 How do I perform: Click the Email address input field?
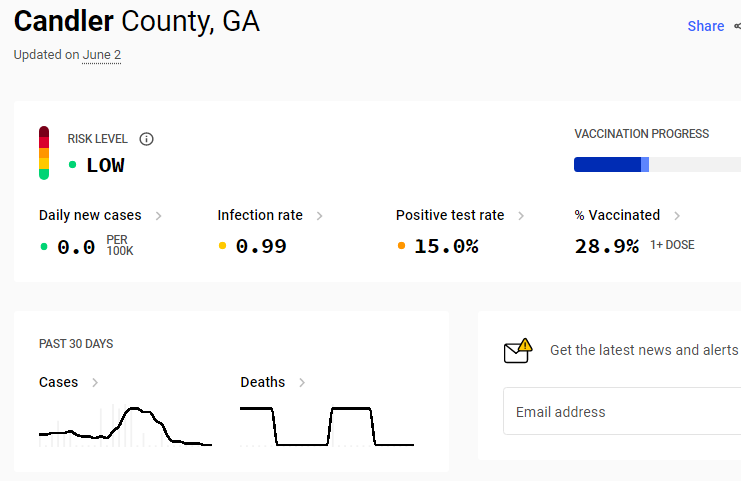click(x=622, y=411)
